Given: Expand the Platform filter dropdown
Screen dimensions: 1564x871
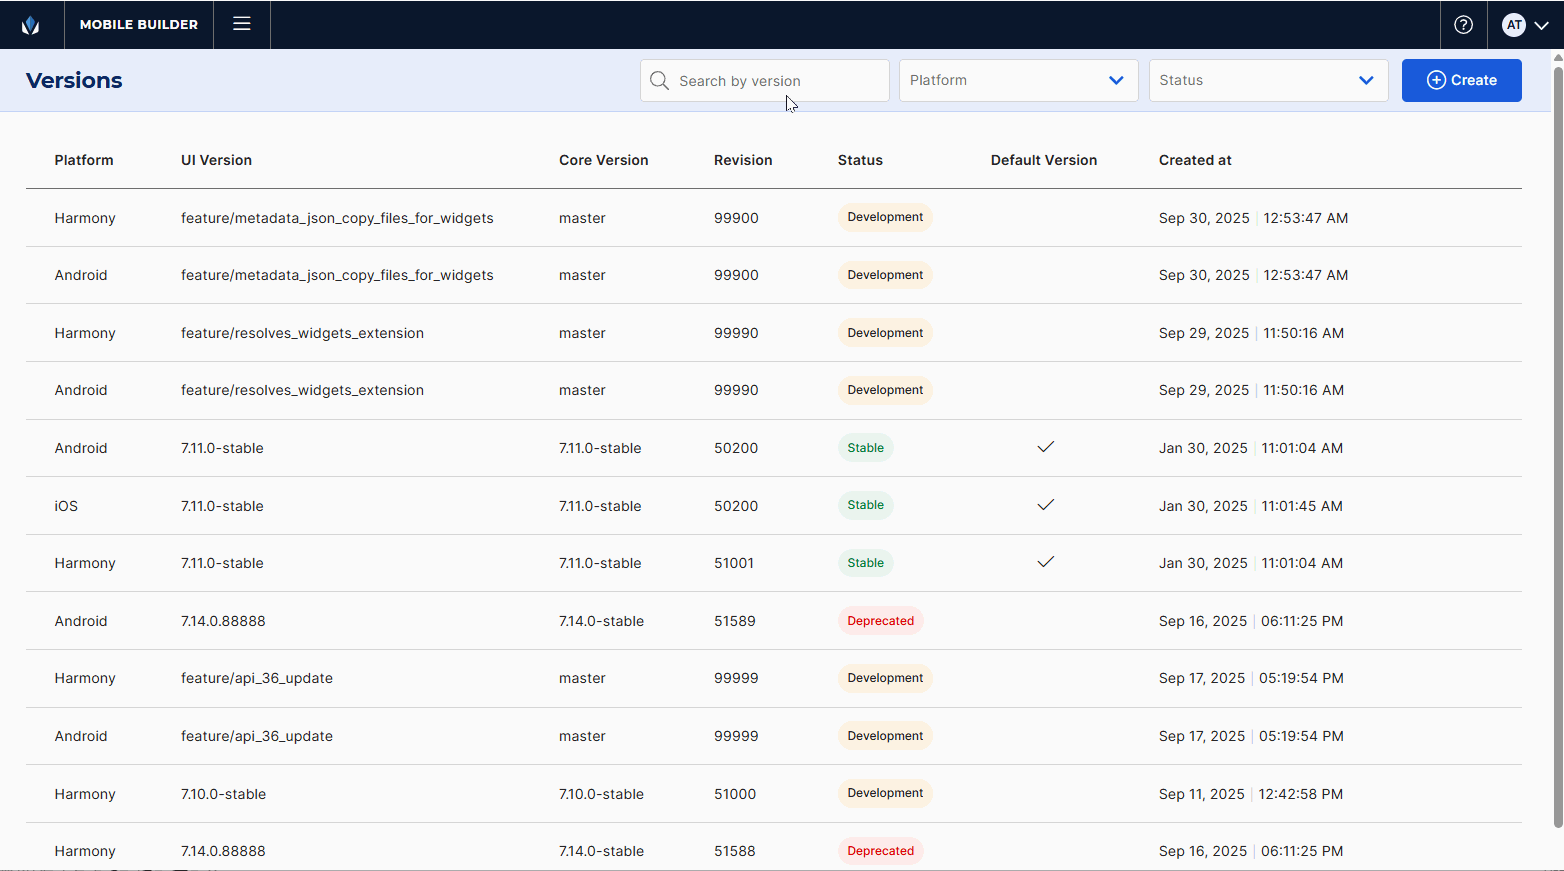Looking at the screenshot, I should click(1018, 81).
